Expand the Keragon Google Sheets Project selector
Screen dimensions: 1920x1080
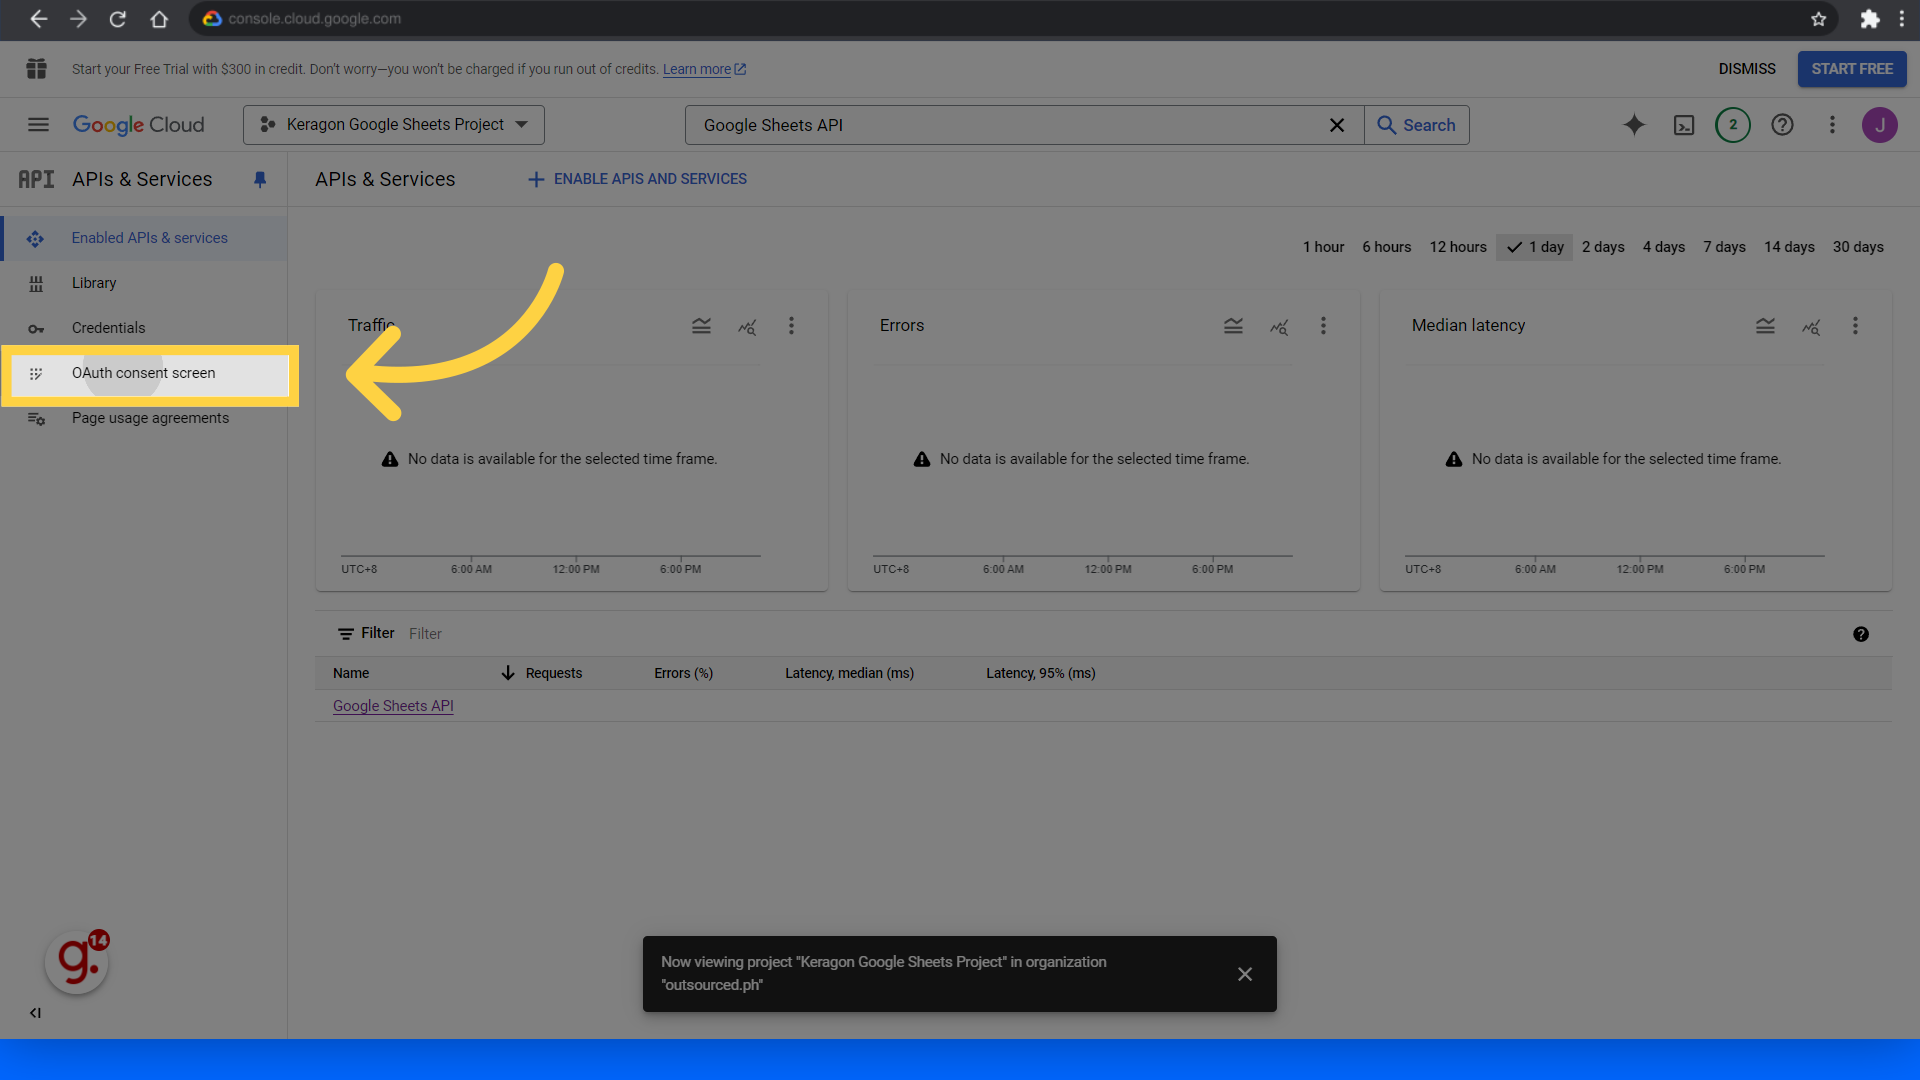[394, 125]
